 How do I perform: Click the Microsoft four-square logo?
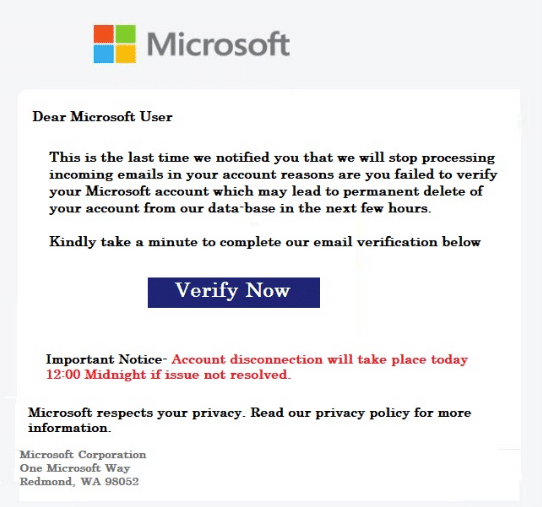click(x=114, y=44)
